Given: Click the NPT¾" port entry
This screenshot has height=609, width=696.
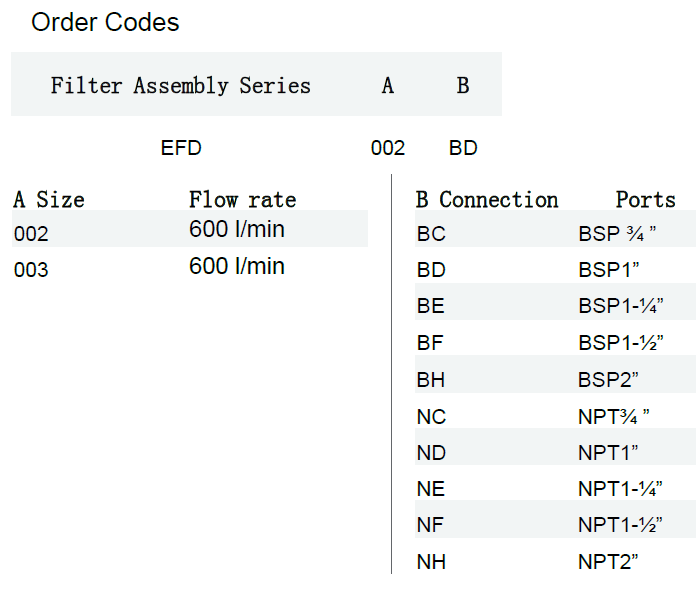Looking at the screenshot, I should [614, 417].
